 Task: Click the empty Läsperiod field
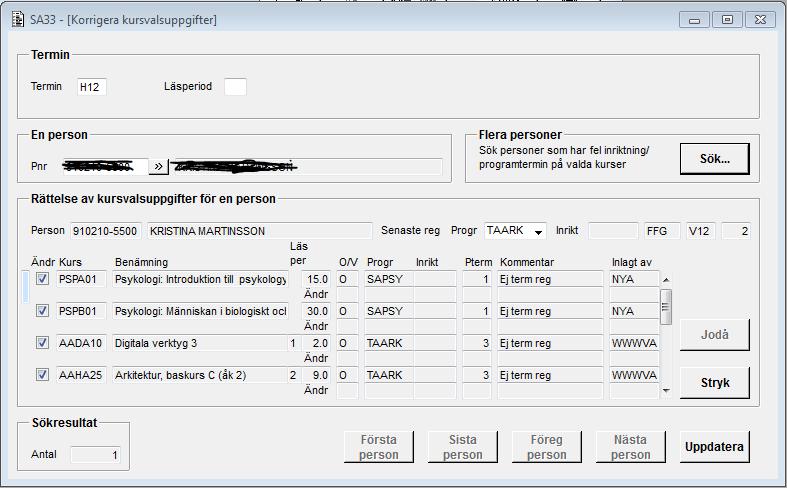click(x=235, y=87)
